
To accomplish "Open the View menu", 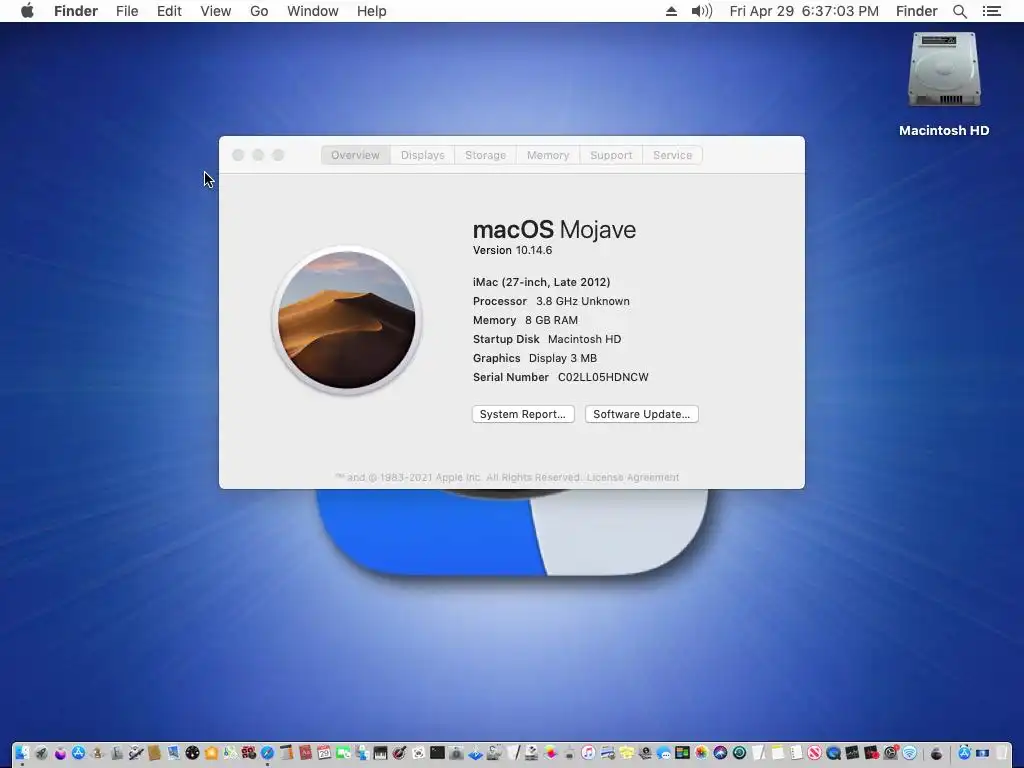I will click(x=216, y=11).
